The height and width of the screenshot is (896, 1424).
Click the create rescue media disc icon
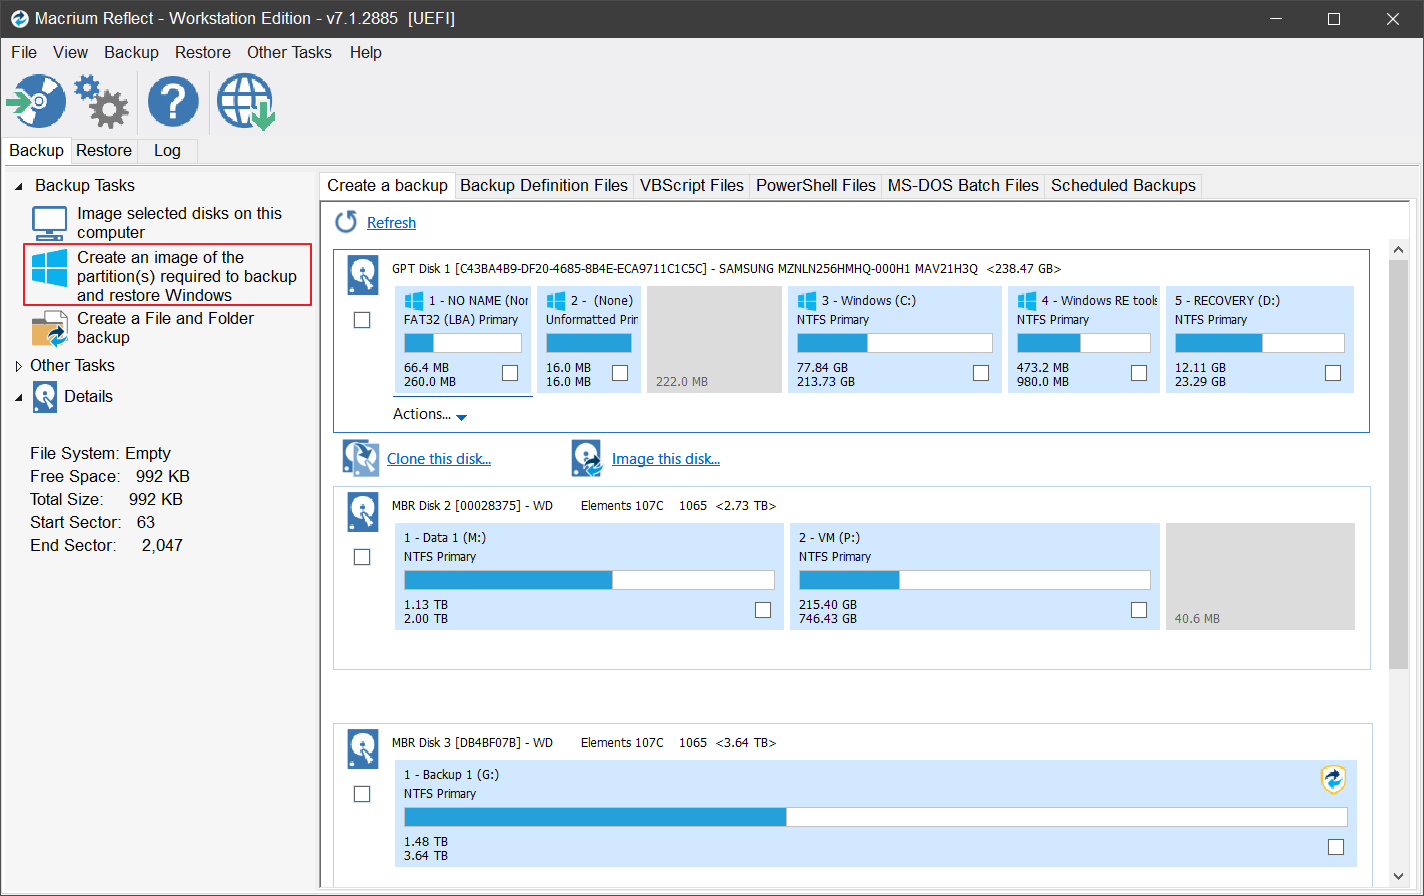pos(36,101)
